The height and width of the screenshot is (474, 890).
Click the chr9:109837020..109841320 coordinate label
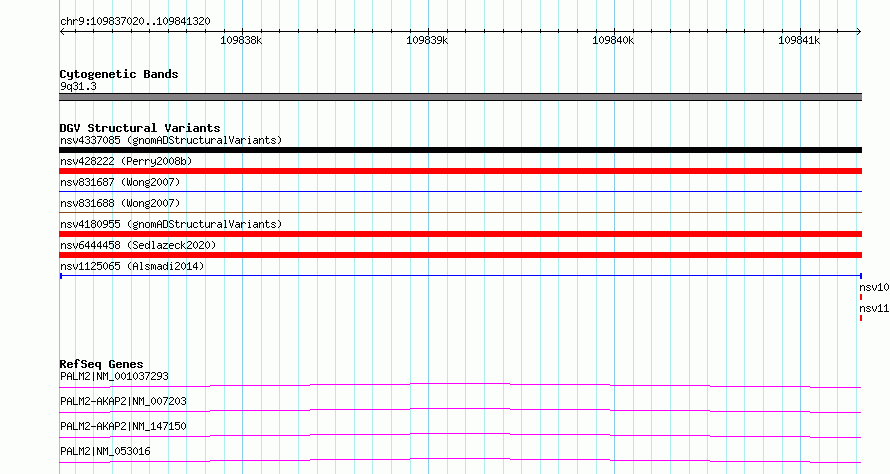tap(135, 21)
